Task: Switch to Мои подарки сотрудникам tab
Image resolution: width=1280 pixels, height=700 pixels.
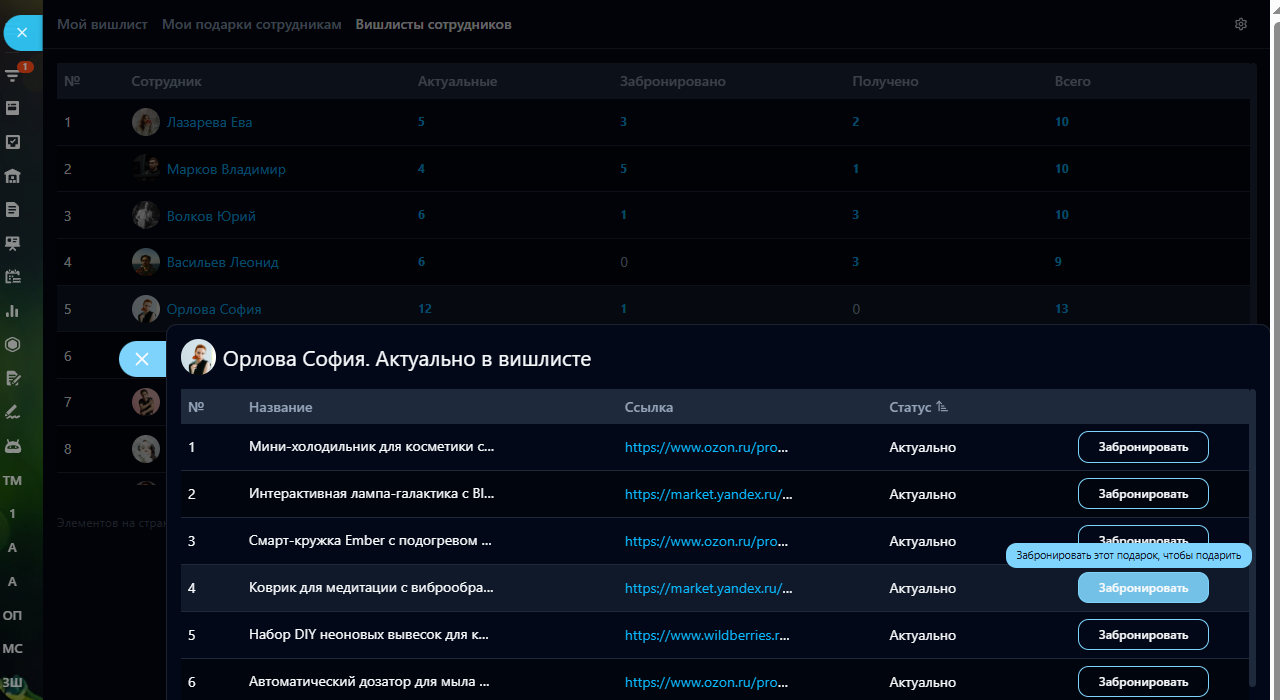Action: tap(251, 24)
